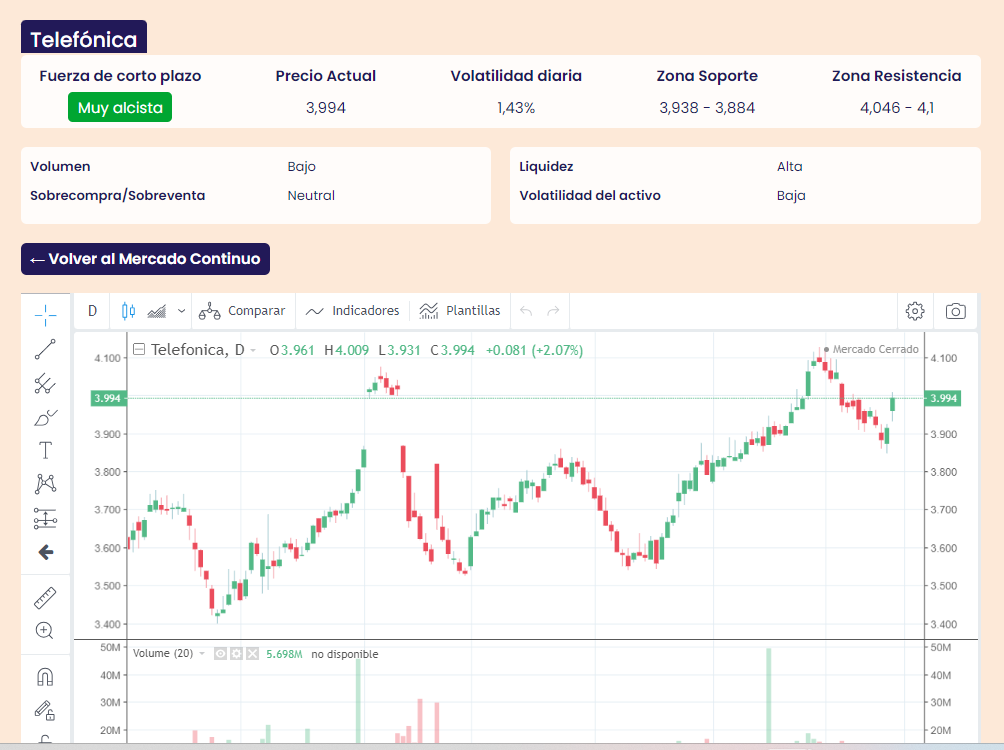Toggle the Volume indicator visibility eye

click(221, 654)
